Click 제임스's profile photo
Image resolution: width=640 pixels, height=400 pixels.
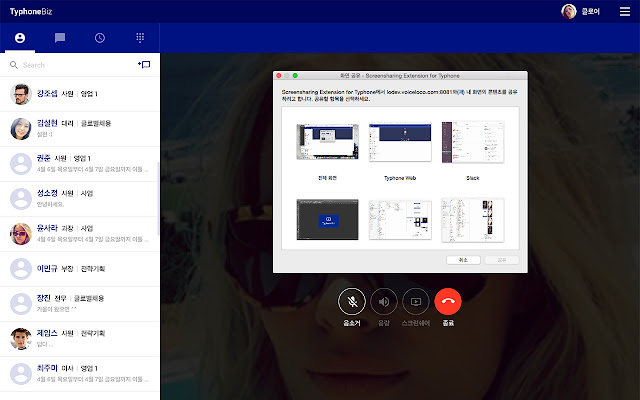[21, 339]
